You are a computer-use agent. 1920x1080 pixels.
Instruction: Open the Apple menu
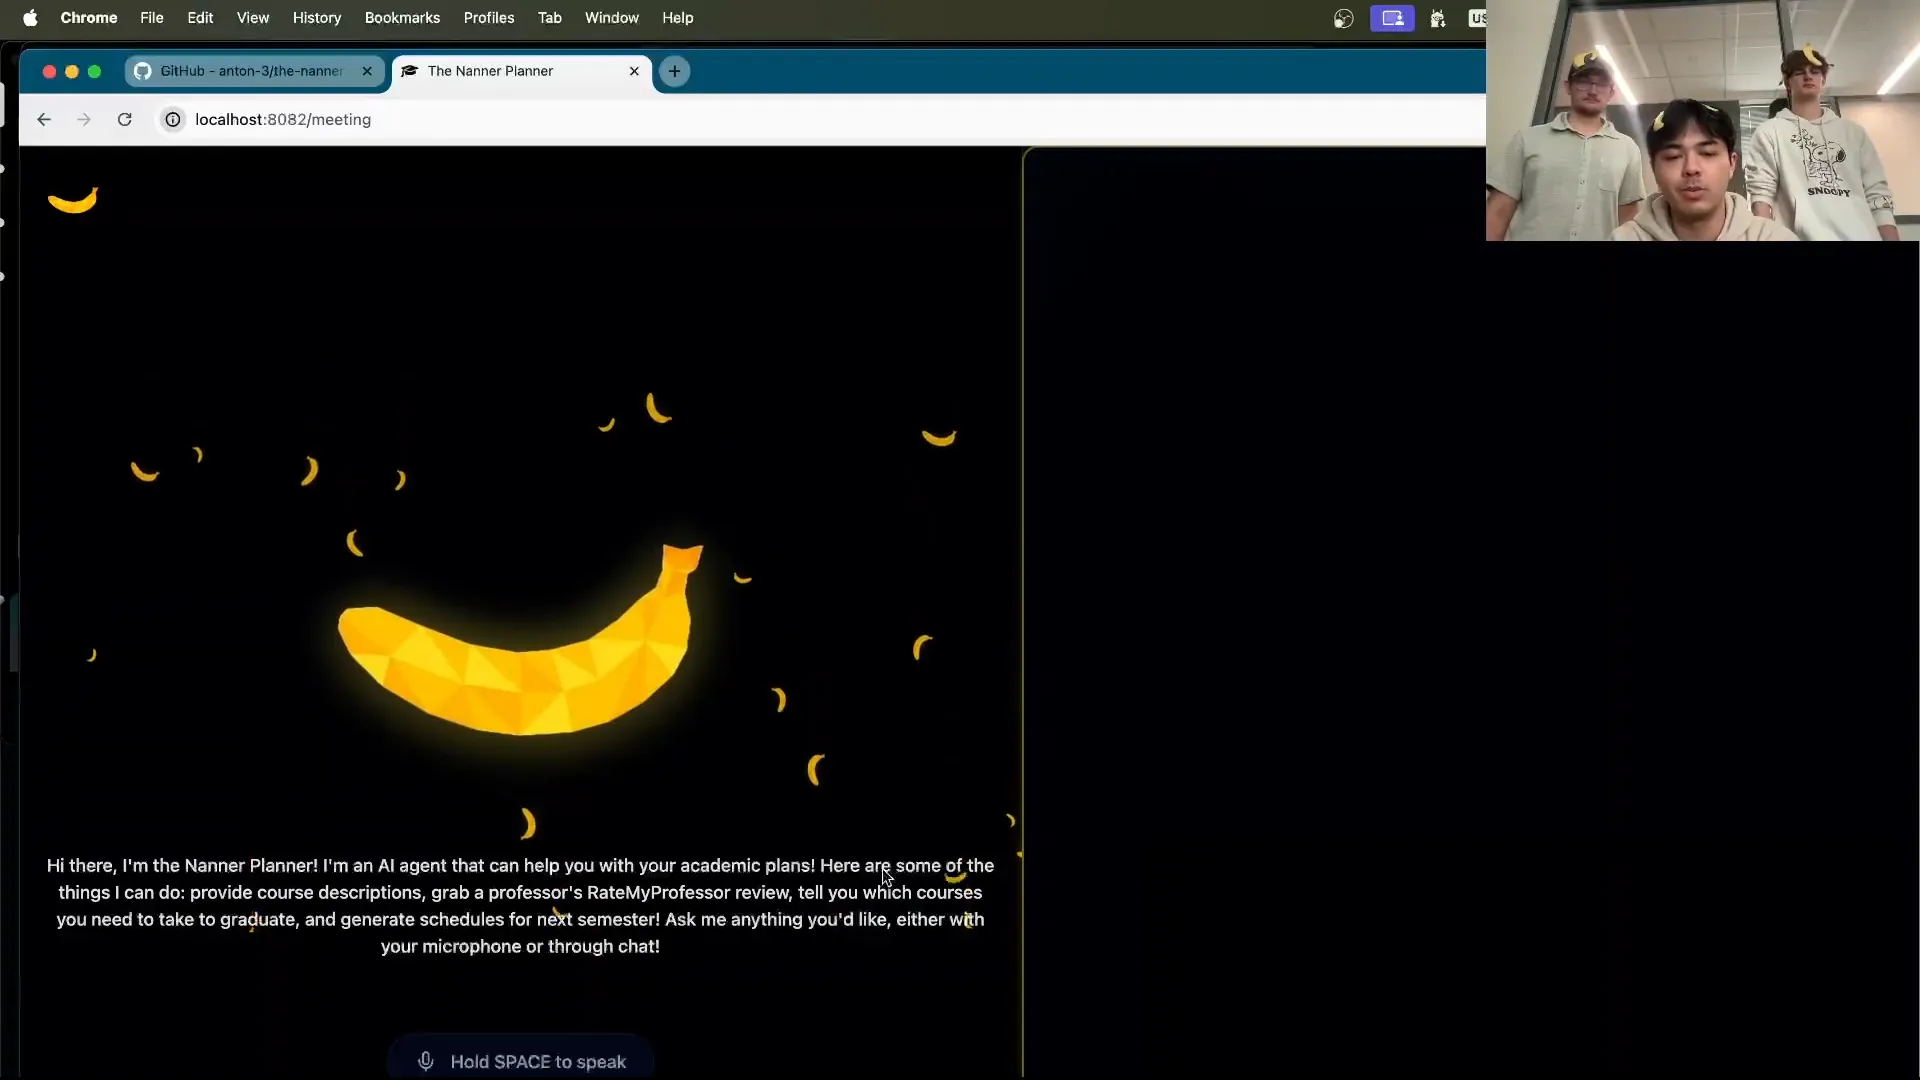29,17
